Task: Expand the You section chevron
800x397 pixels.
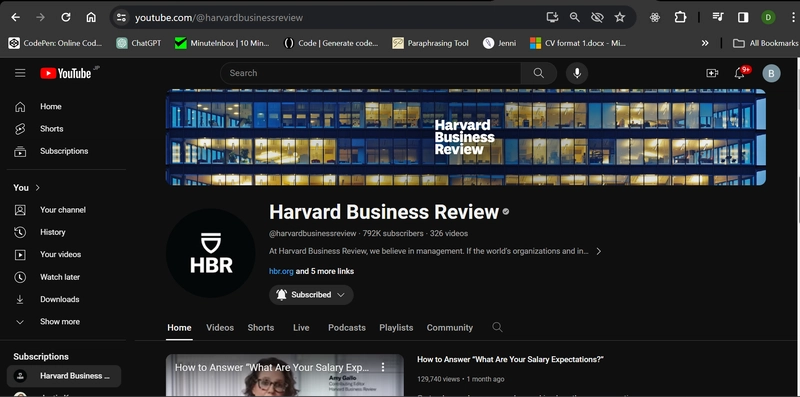Action: click(38, 187)
